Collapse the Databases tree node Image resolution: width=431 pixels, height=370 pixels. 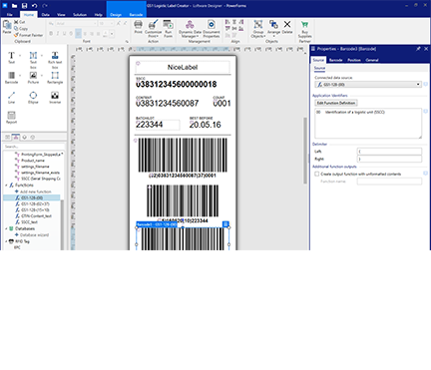6,228
